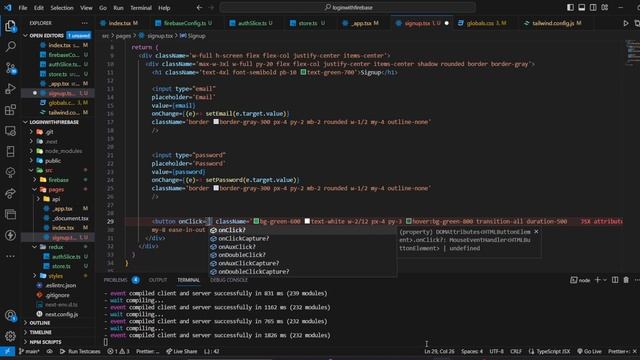640x360 pixels.
Task: Click the text-white color swatch
Action: click(x=307, y=221)
